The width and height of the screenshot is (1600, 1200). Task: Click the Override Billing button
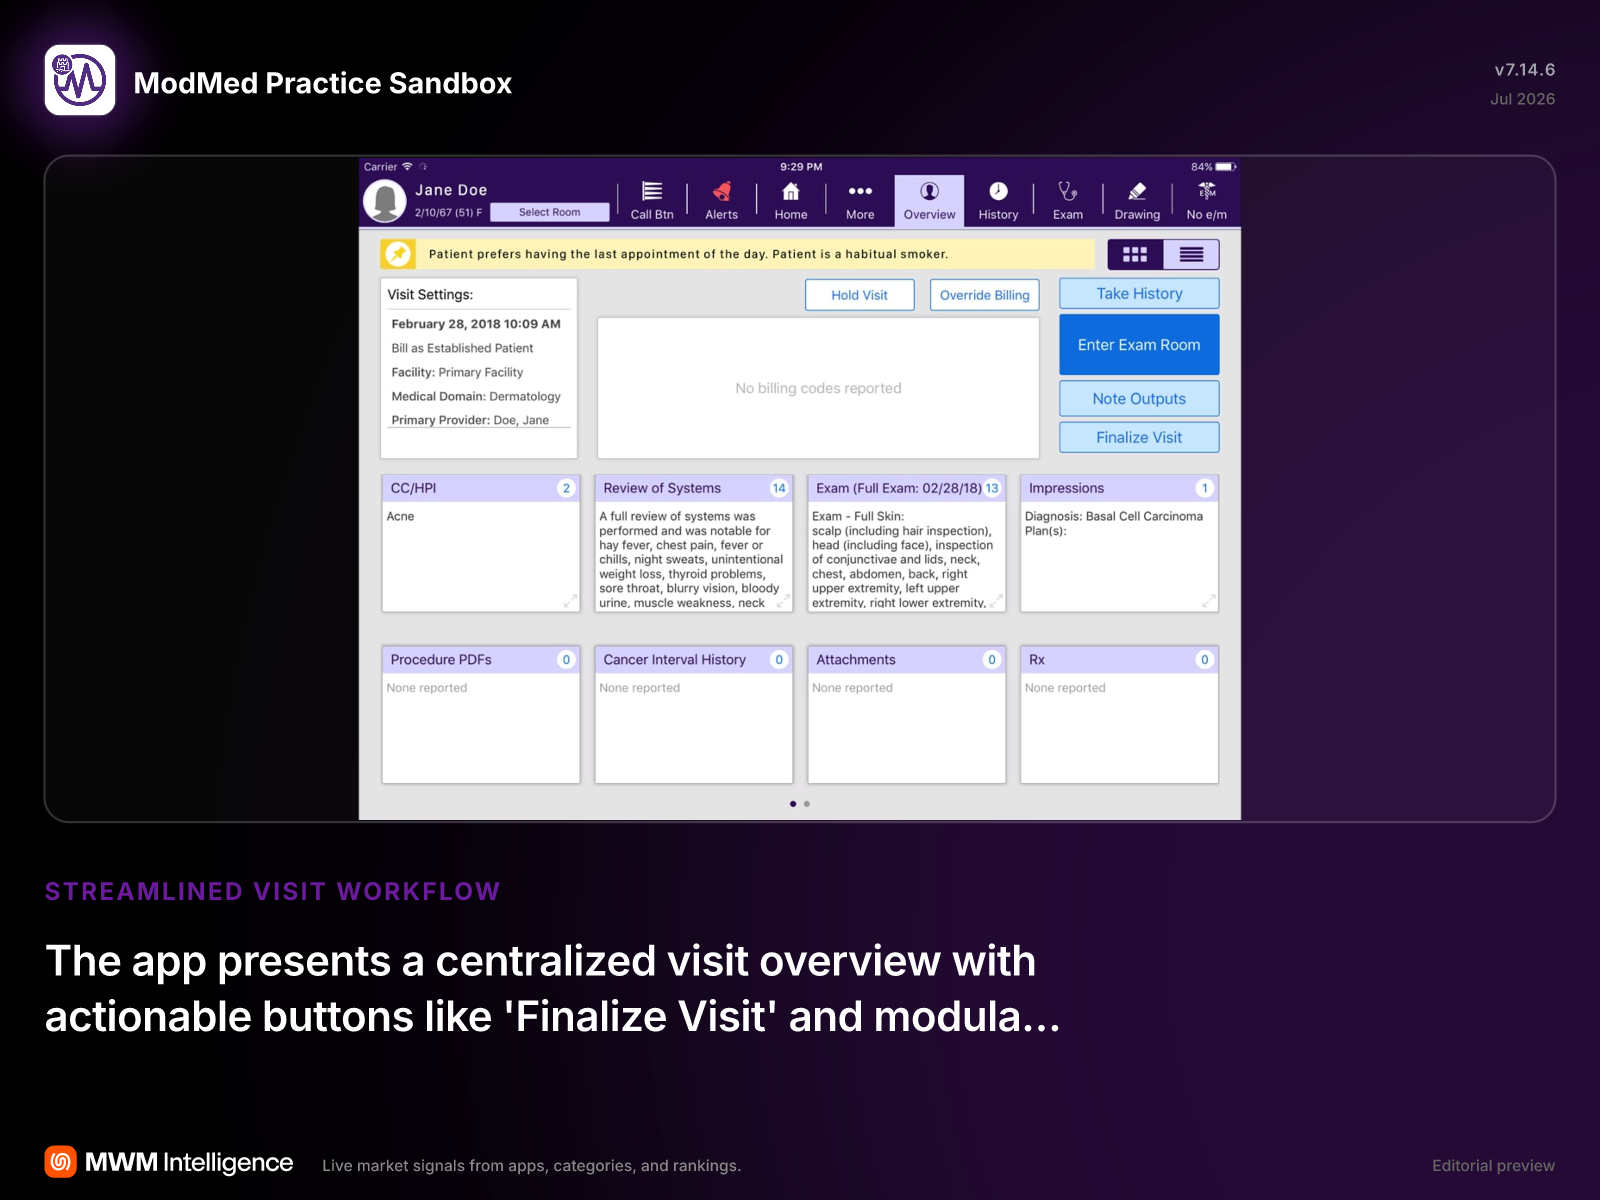(985, 295)
